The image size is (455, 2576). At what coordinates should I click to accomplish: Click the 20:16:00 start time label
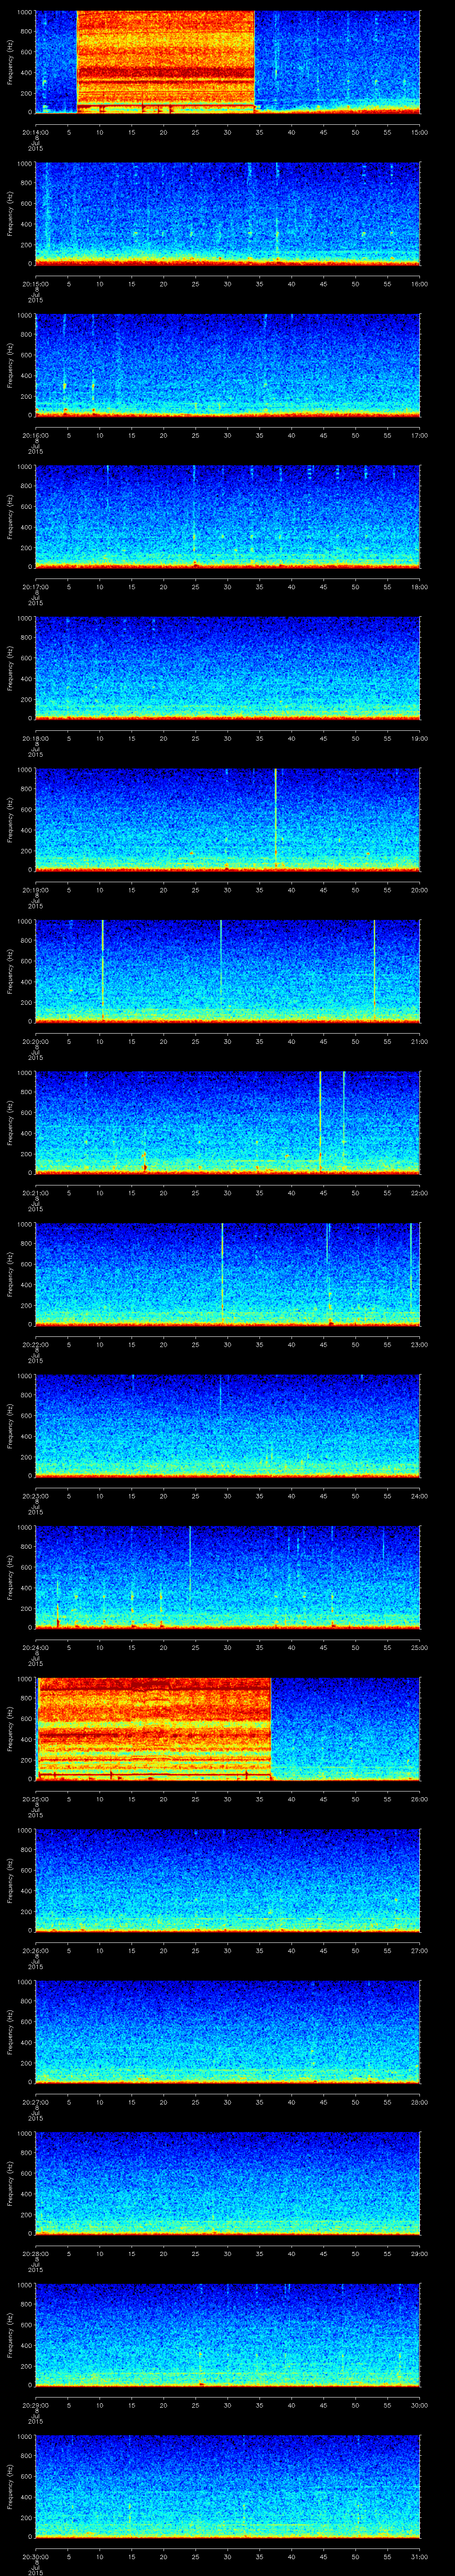point(35,435)
